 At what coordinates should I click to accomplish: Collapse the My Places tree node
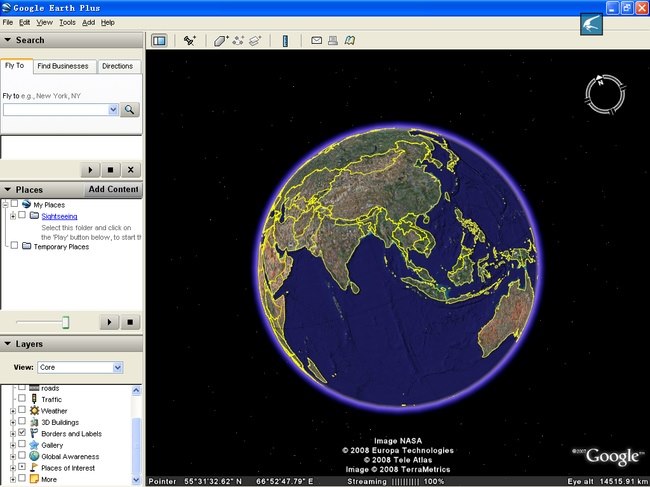click(x=5, y=205)
